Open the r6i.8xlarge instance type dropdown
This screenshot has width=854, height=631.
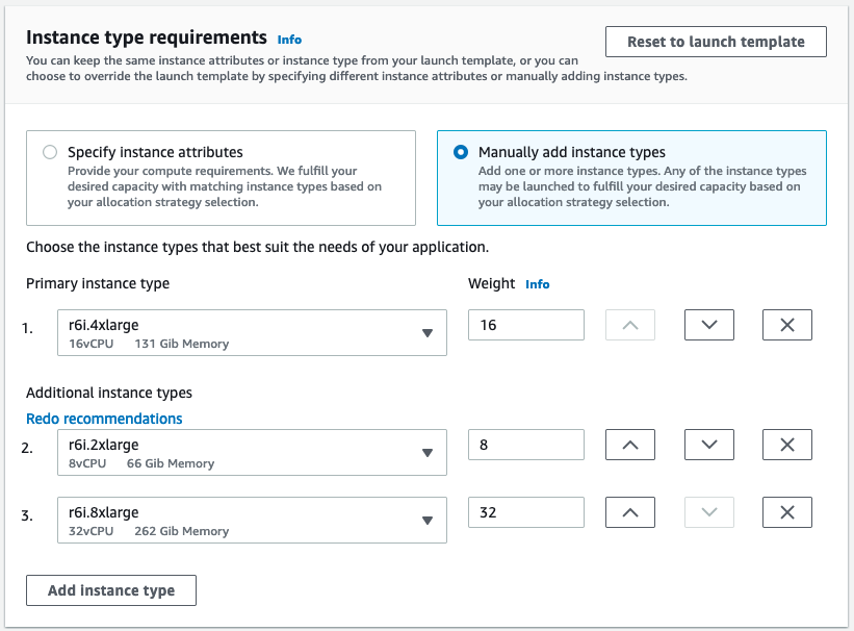tap(252, 521)
